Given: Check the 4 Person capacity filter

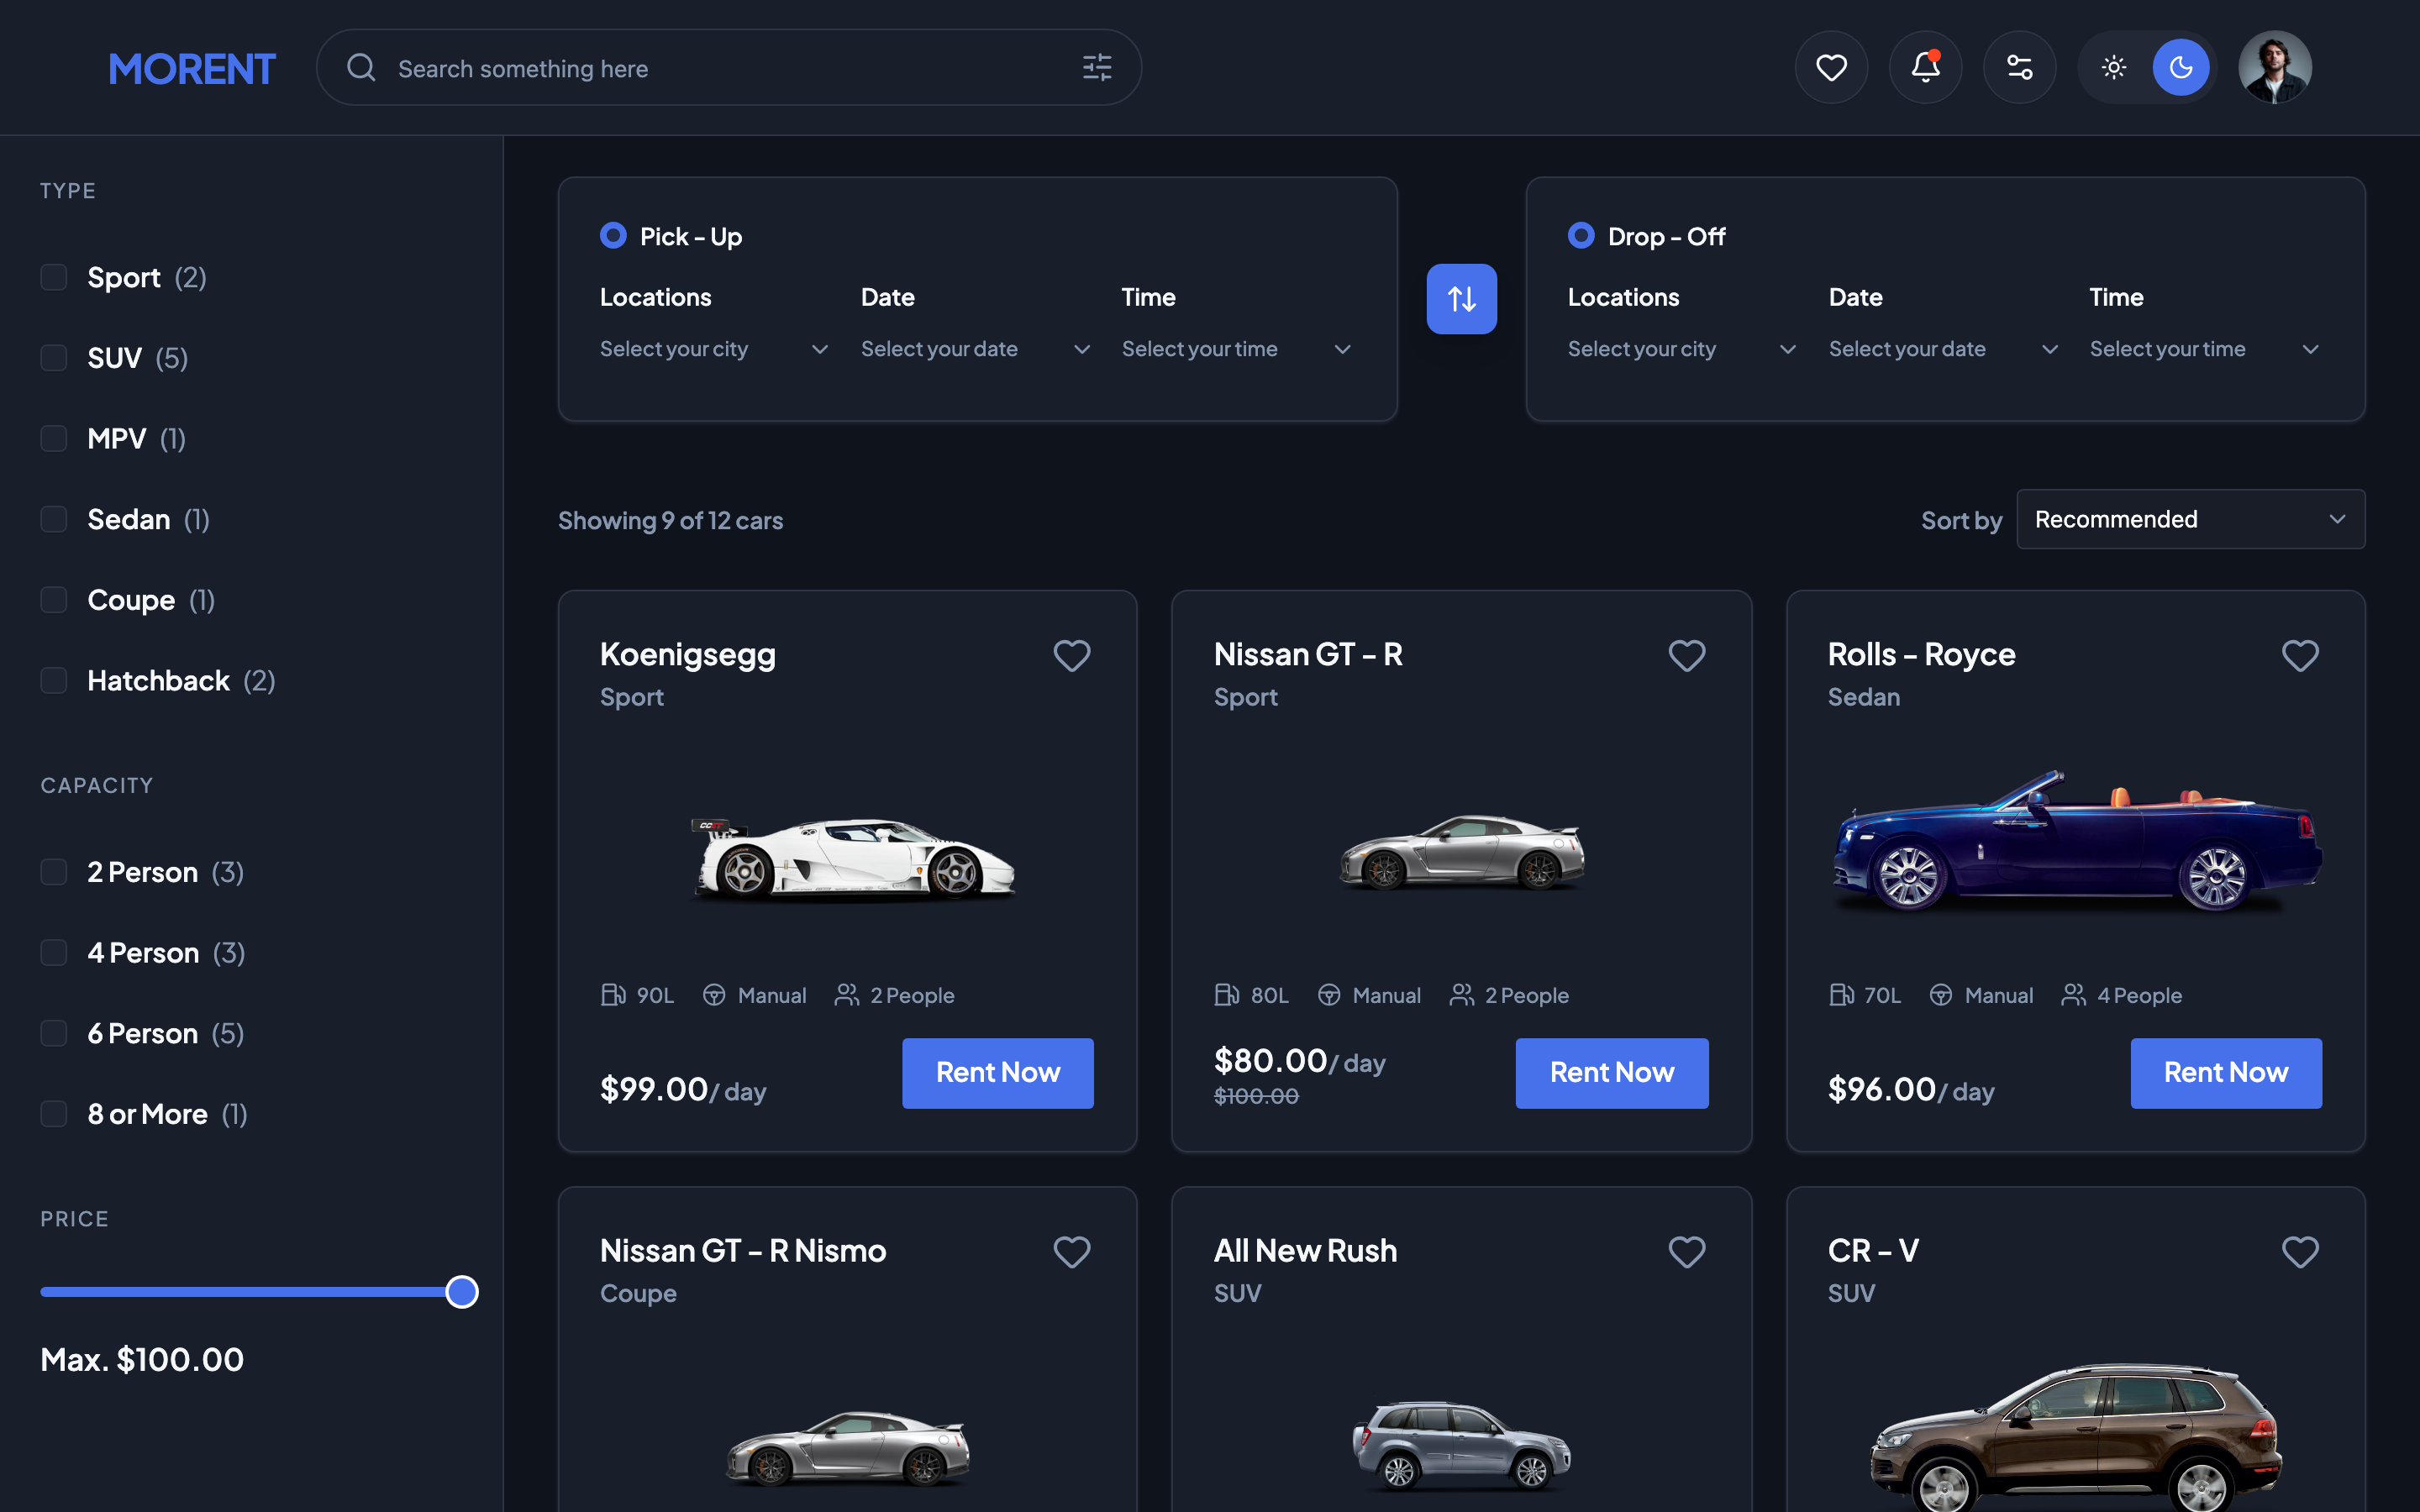Looking at the screenshot, I should pos(54,952).
